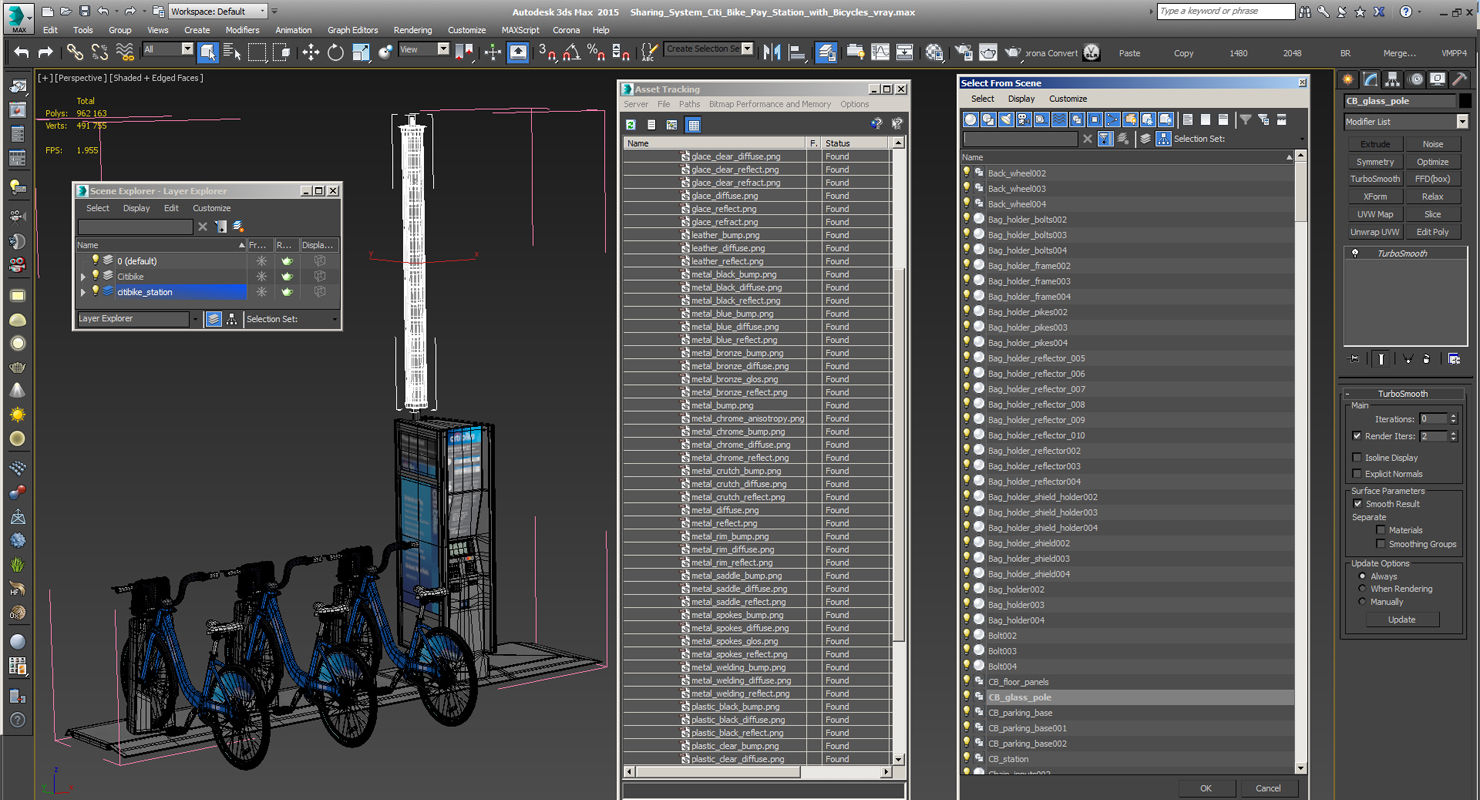The width and height of the screenshot is (1480, 800).
Task: Activate the Select Object tool
Action: [208, 52]
